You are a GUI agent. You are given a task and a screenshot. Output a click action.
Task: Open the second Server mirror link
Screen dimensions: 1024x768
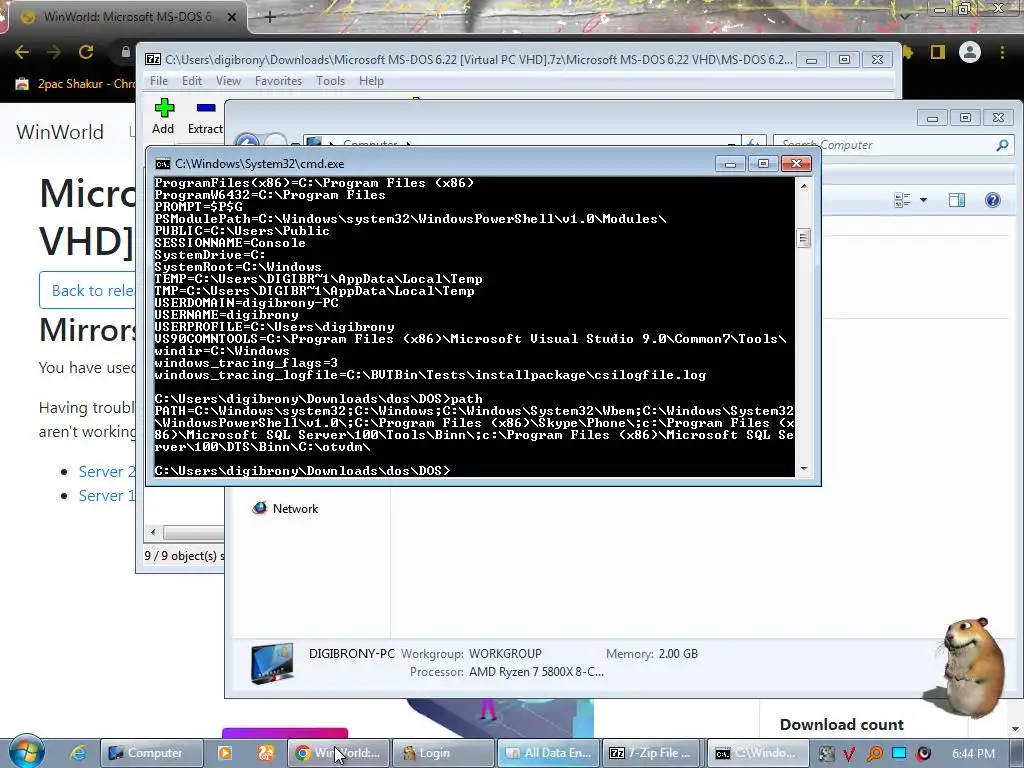point(107,496)
